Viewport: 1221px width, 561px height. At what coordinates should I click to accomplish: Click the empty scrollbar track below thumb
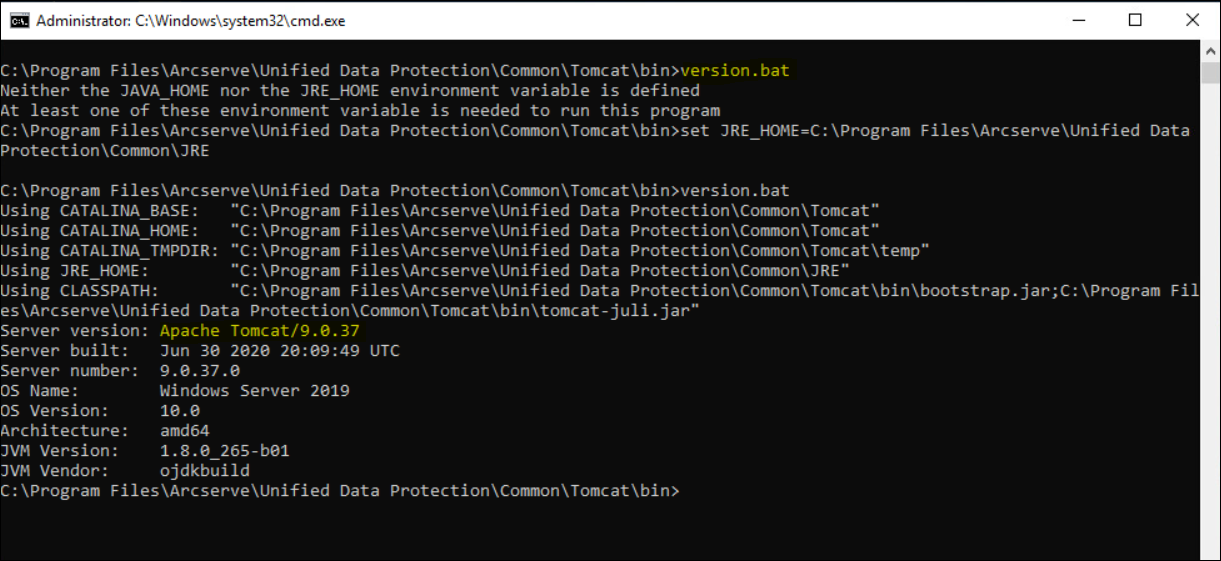1209,320
